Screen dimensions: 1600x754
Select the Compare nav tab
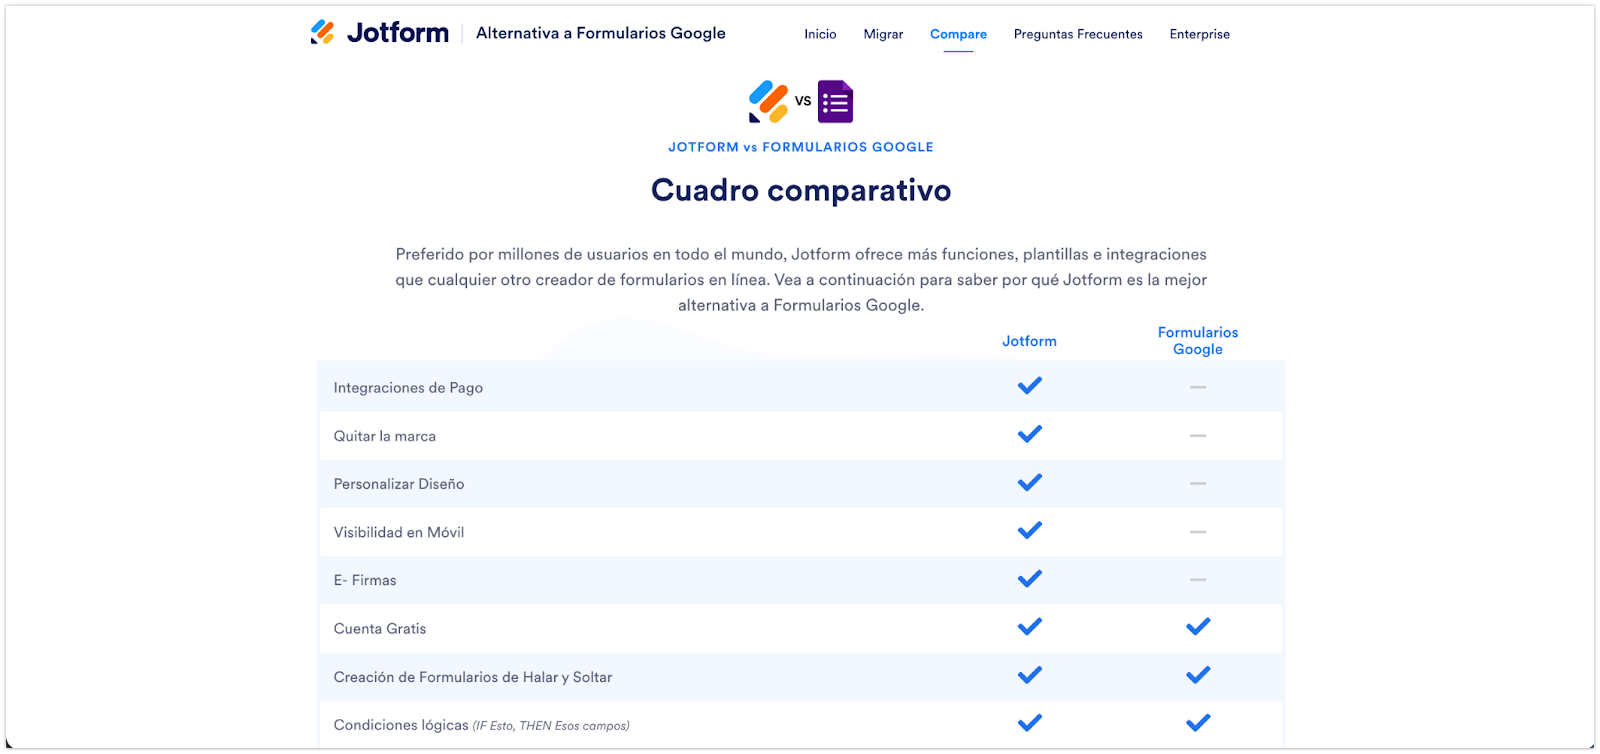958,34
